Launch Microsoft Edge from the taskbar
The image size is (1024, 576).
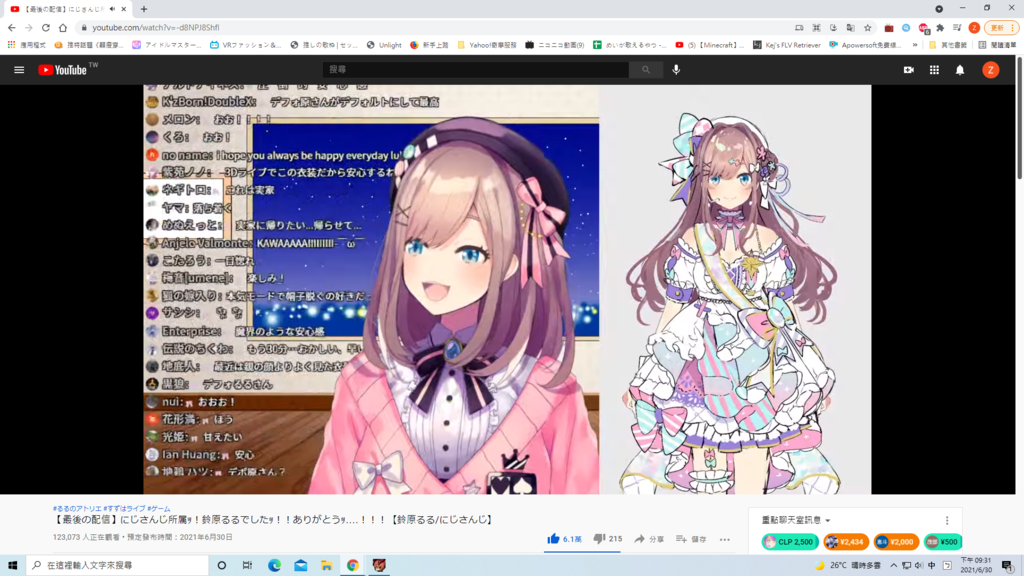click(274, 565)
